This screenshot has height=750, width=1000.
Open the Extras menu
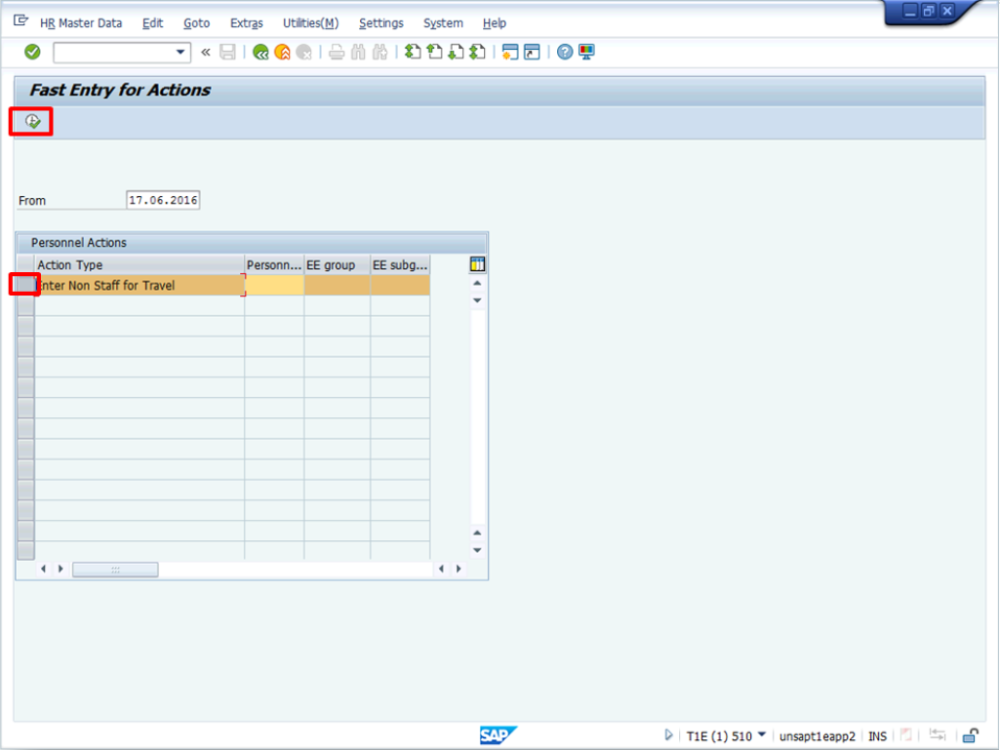pos(246,23)
